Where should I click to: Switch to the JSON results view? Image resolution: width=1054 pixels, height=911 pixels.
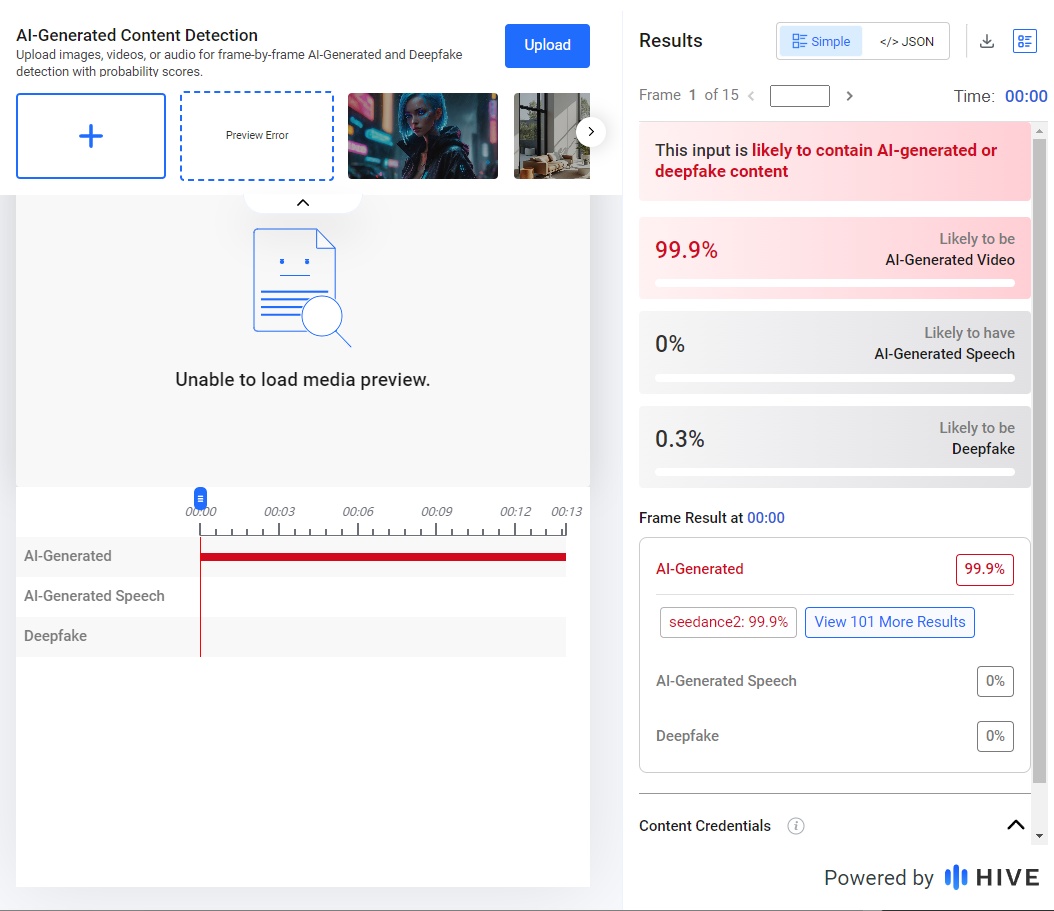[906, 42]
